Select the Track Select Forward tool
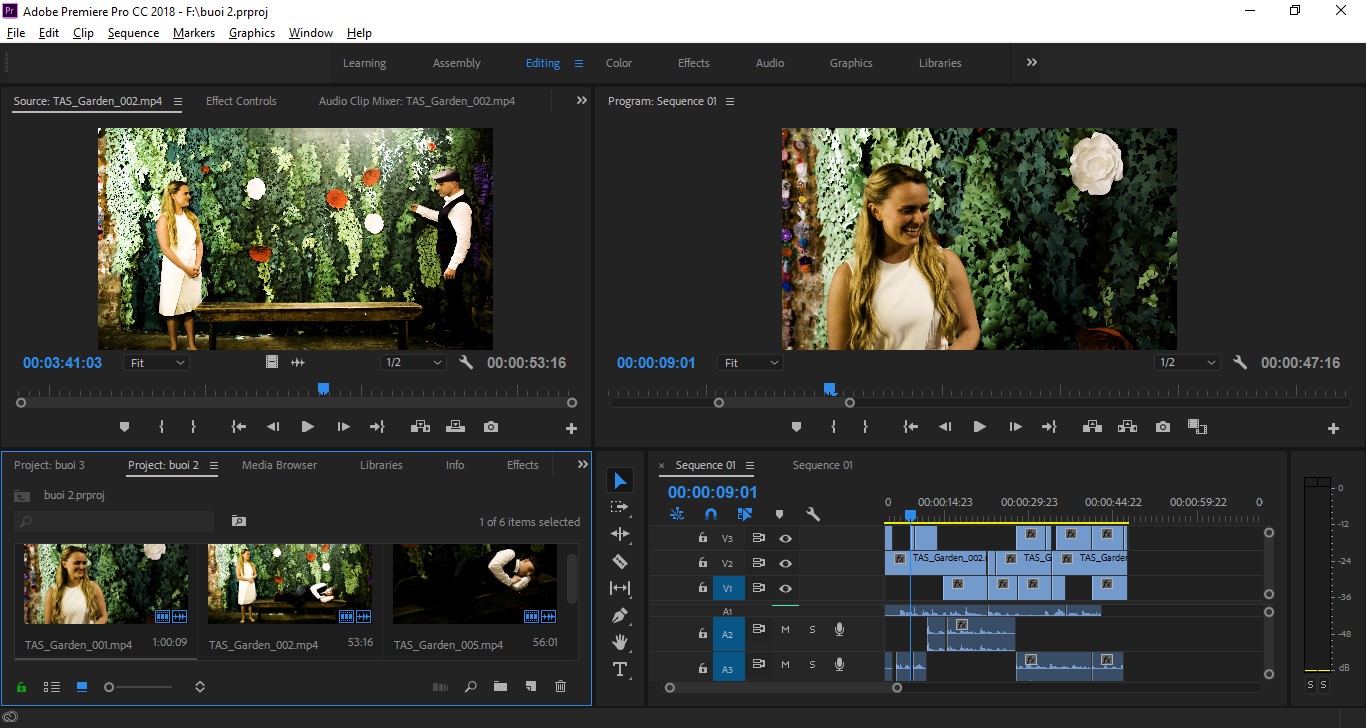The image size is (1366, 728). [x=620, y=507]
